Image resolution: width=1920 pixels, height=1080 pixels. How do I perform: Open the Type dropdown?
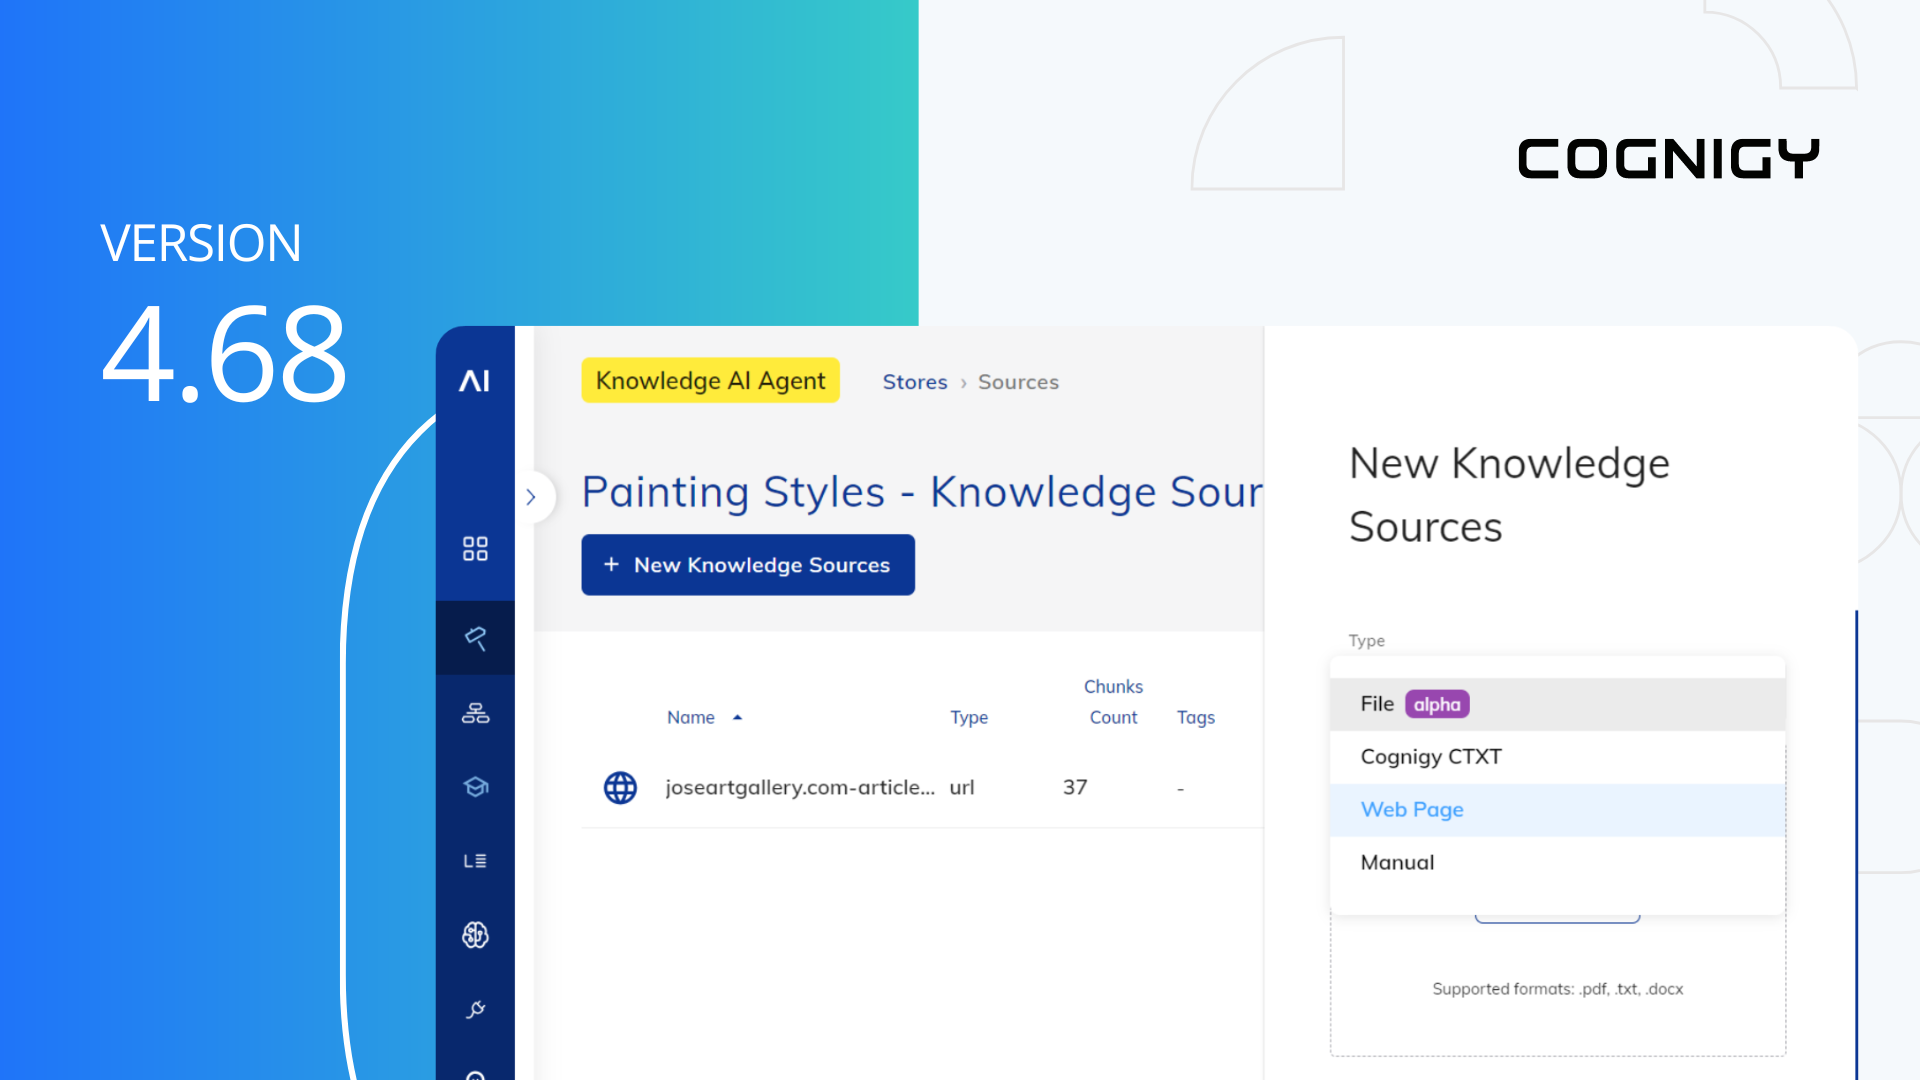(x=1557, y=670)
